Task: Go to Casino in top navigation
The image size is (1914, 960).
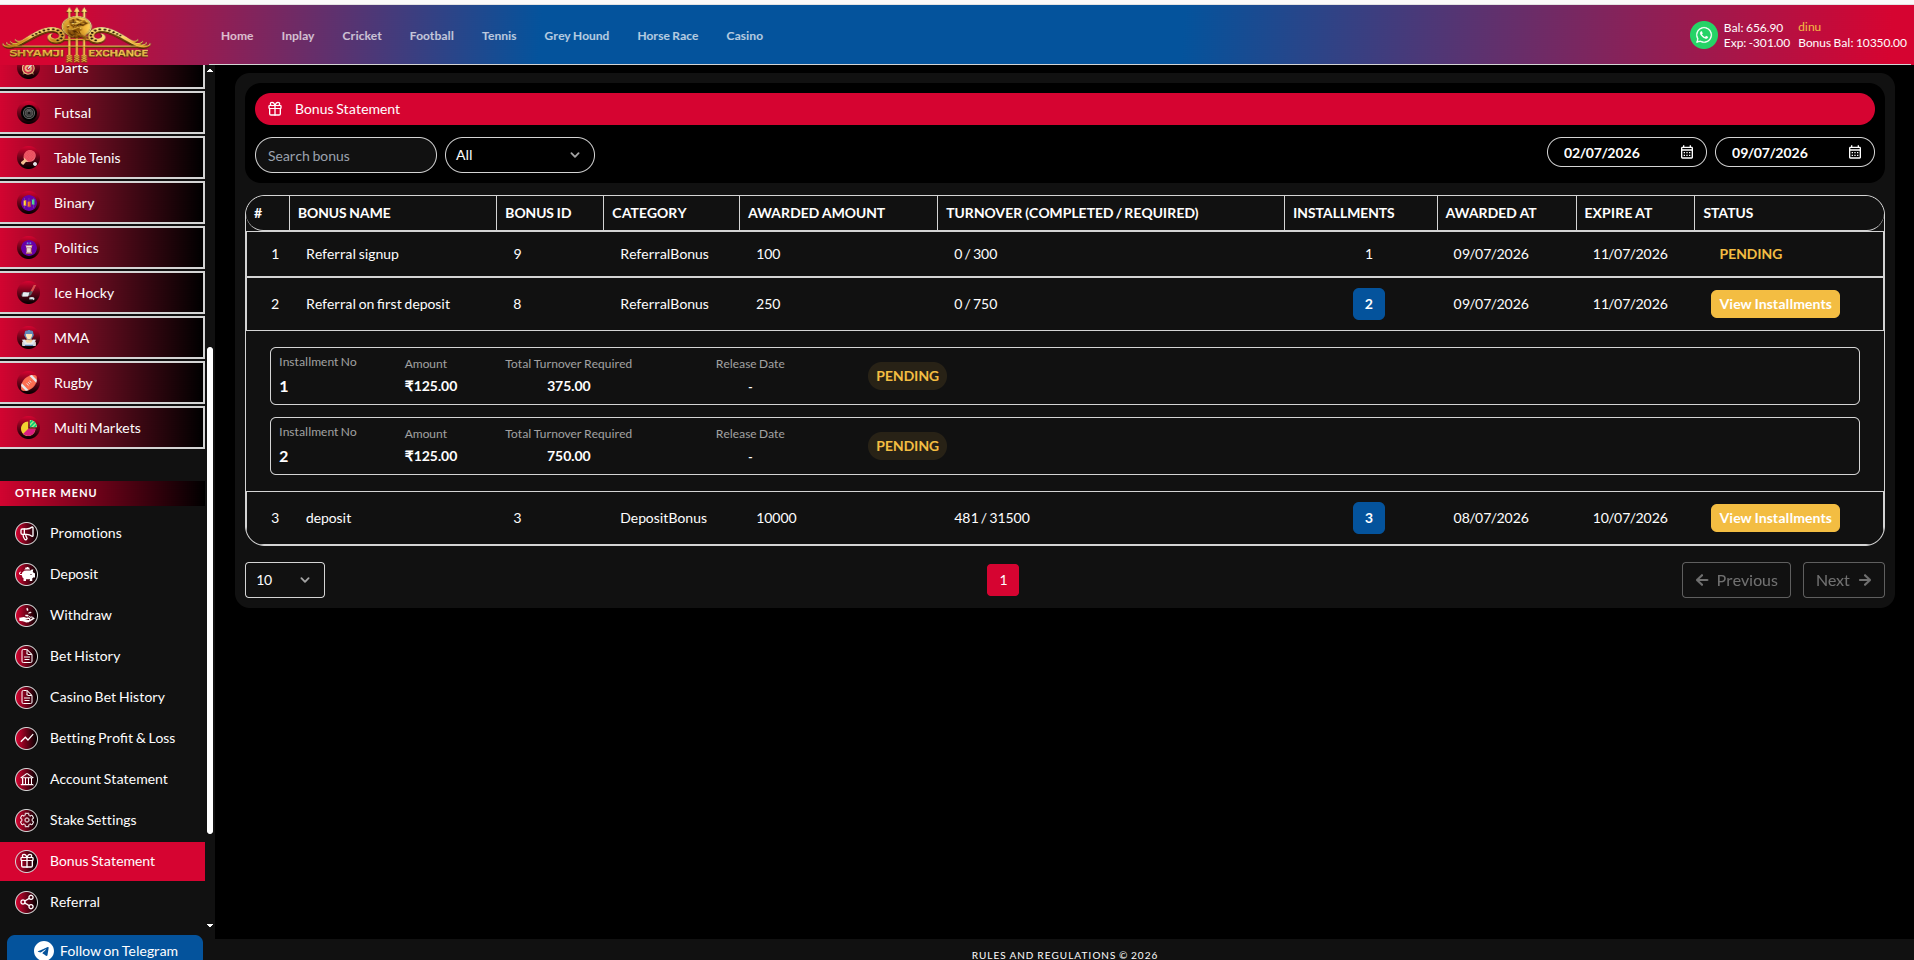Action: pyautogui.click(x=744, y=36)
